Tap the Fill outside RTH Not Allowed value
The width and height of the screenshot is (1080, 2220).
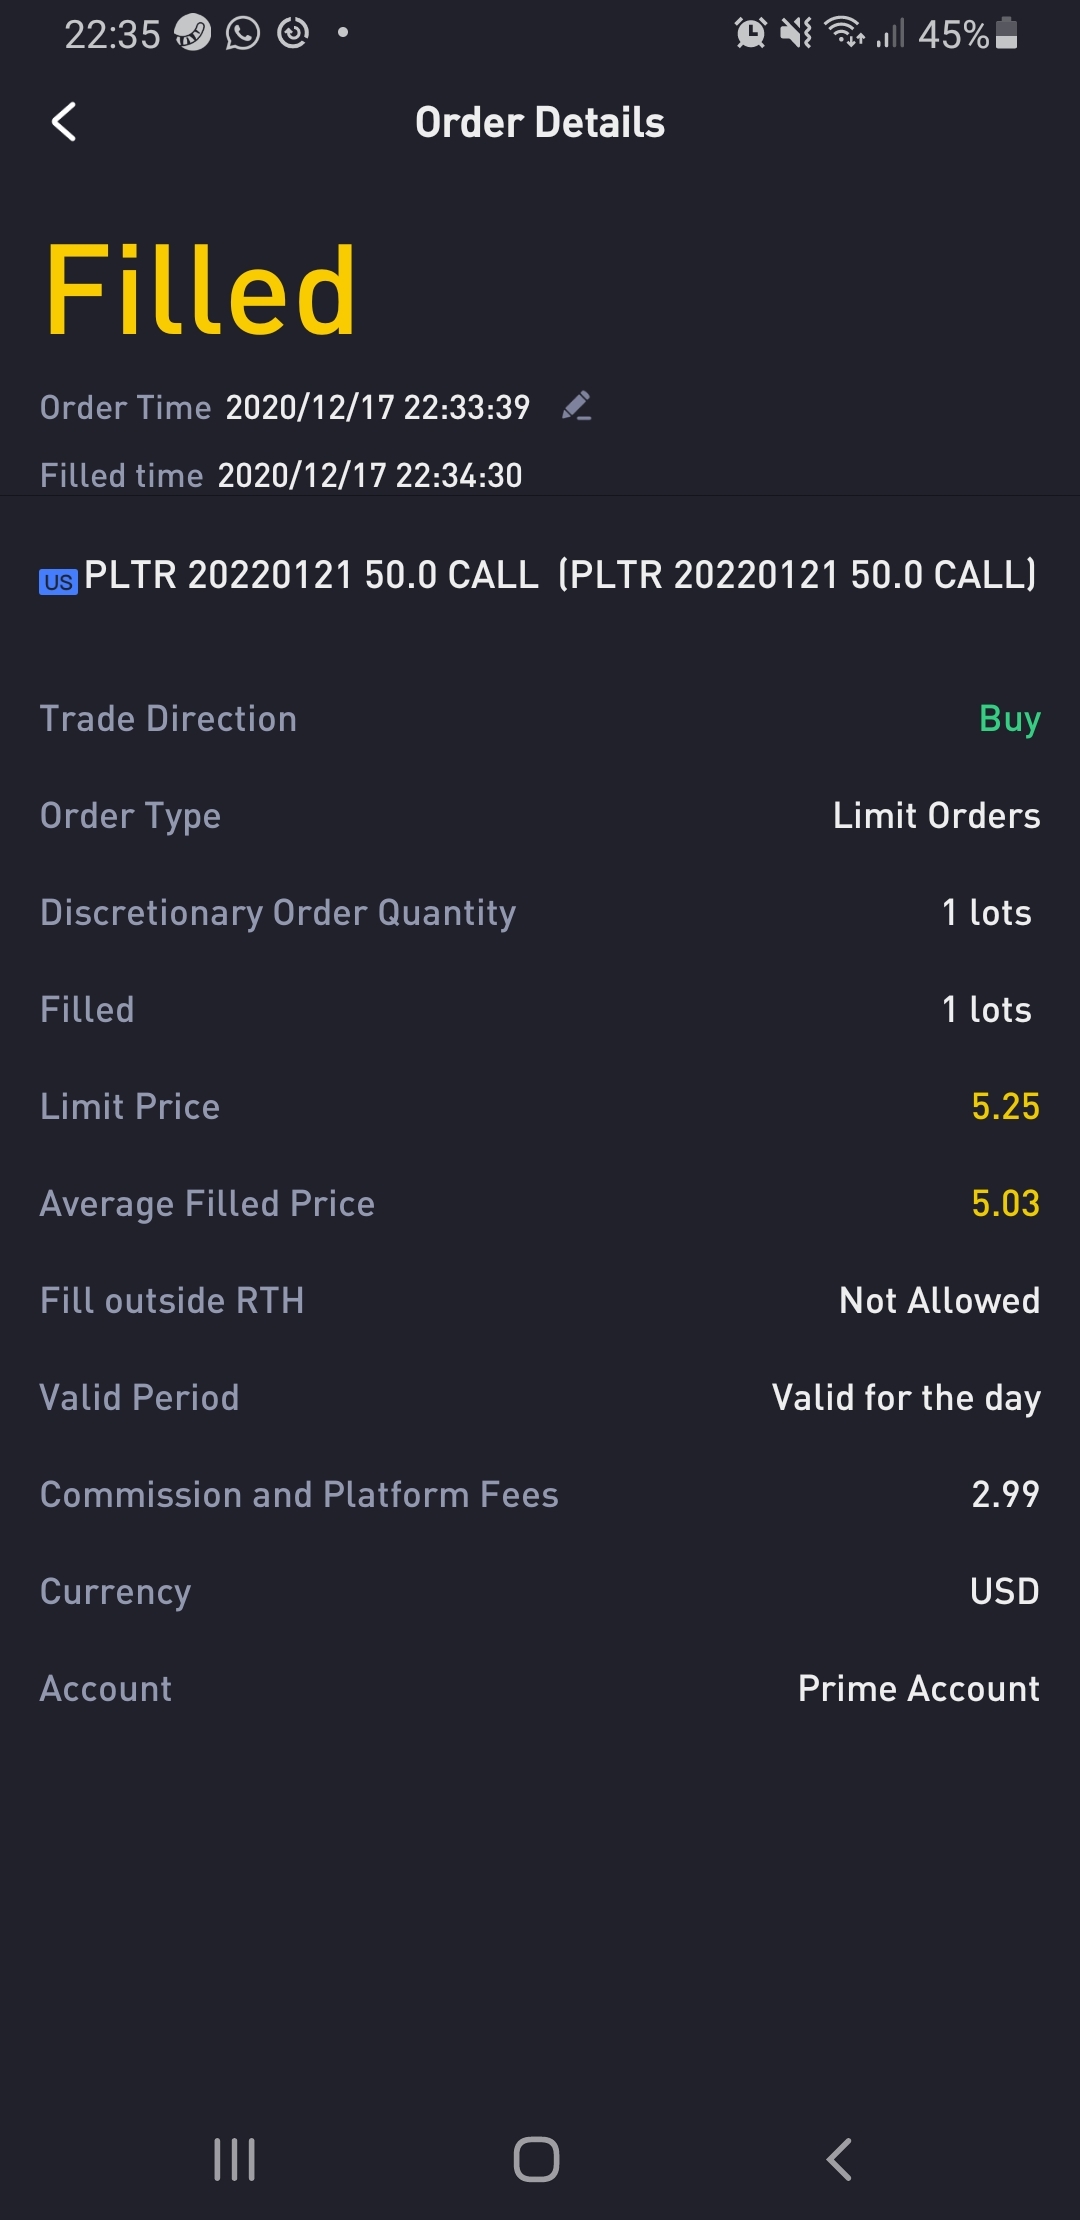(x=940, y=1301)
